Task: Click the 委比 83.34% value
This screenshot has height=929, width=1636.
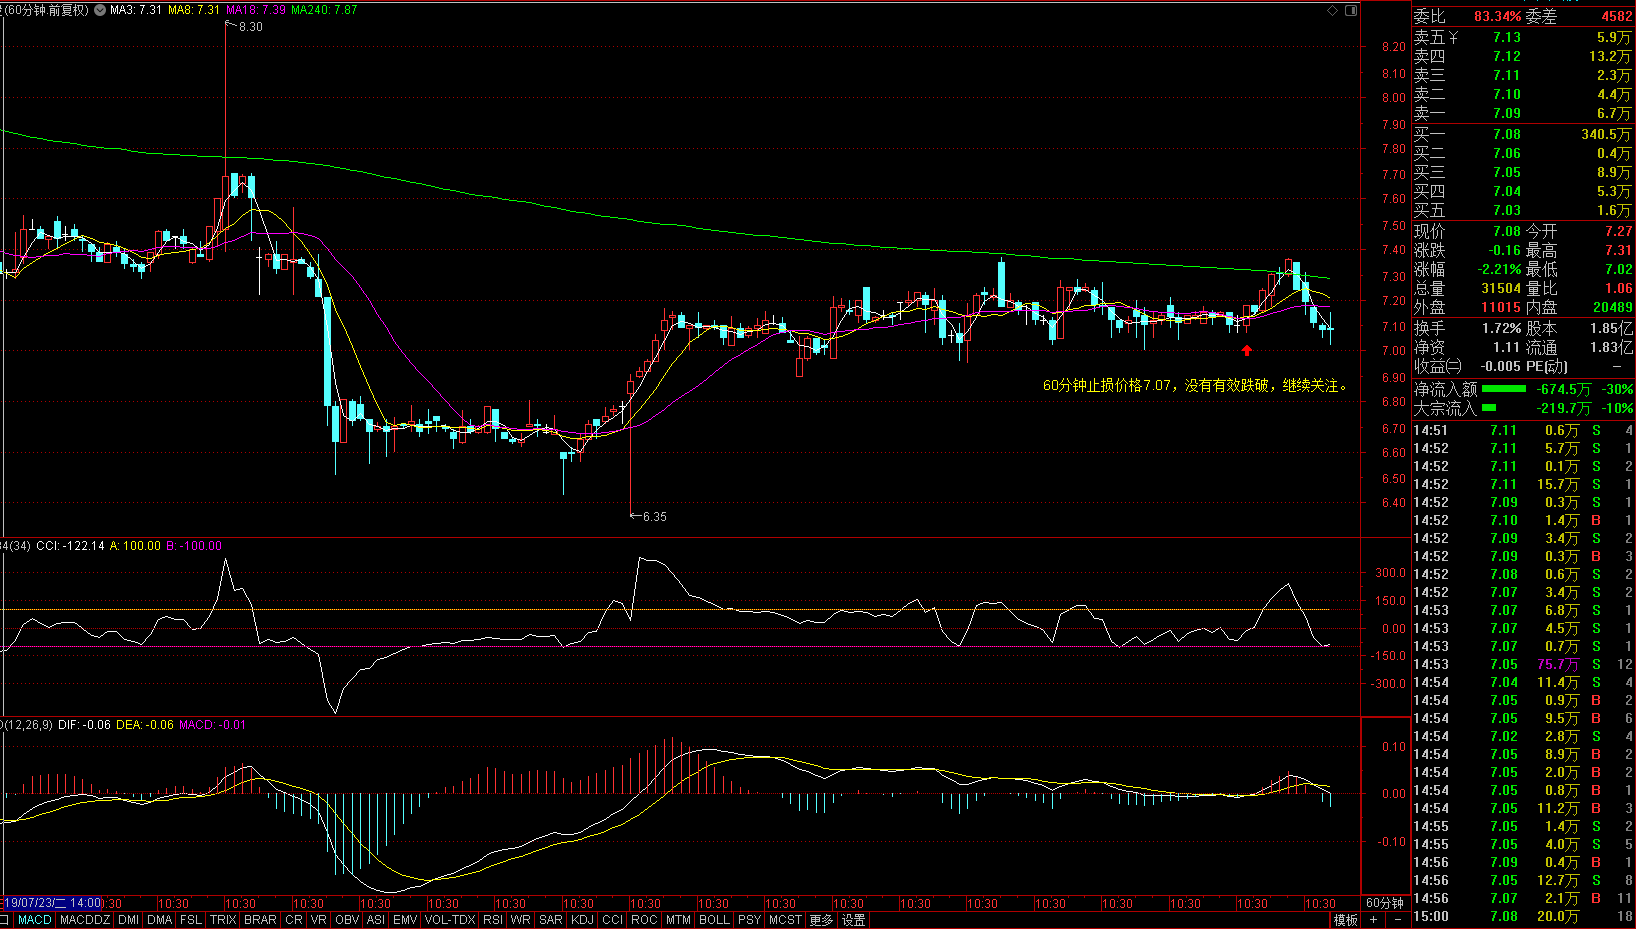Action: pyautogui.click(x=1498, y=16)
